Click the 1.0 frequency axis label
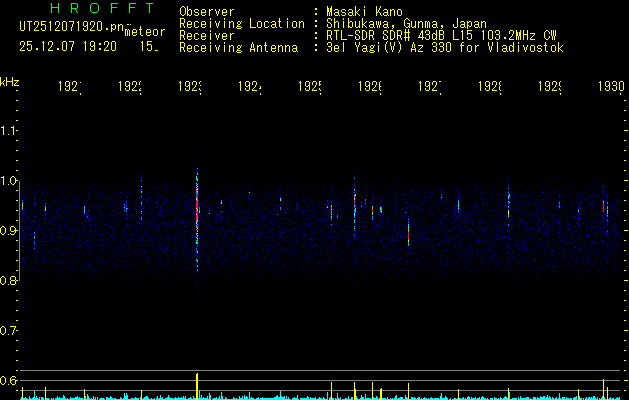The height and width of the screenshot is (400, 629). pos(8,181)
